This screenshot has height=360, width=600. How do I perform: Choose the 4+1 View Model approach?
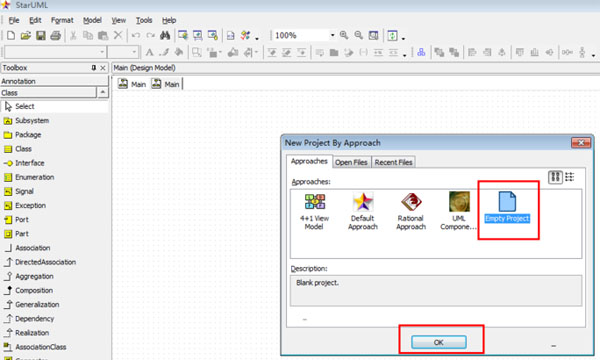coord(315,202)
